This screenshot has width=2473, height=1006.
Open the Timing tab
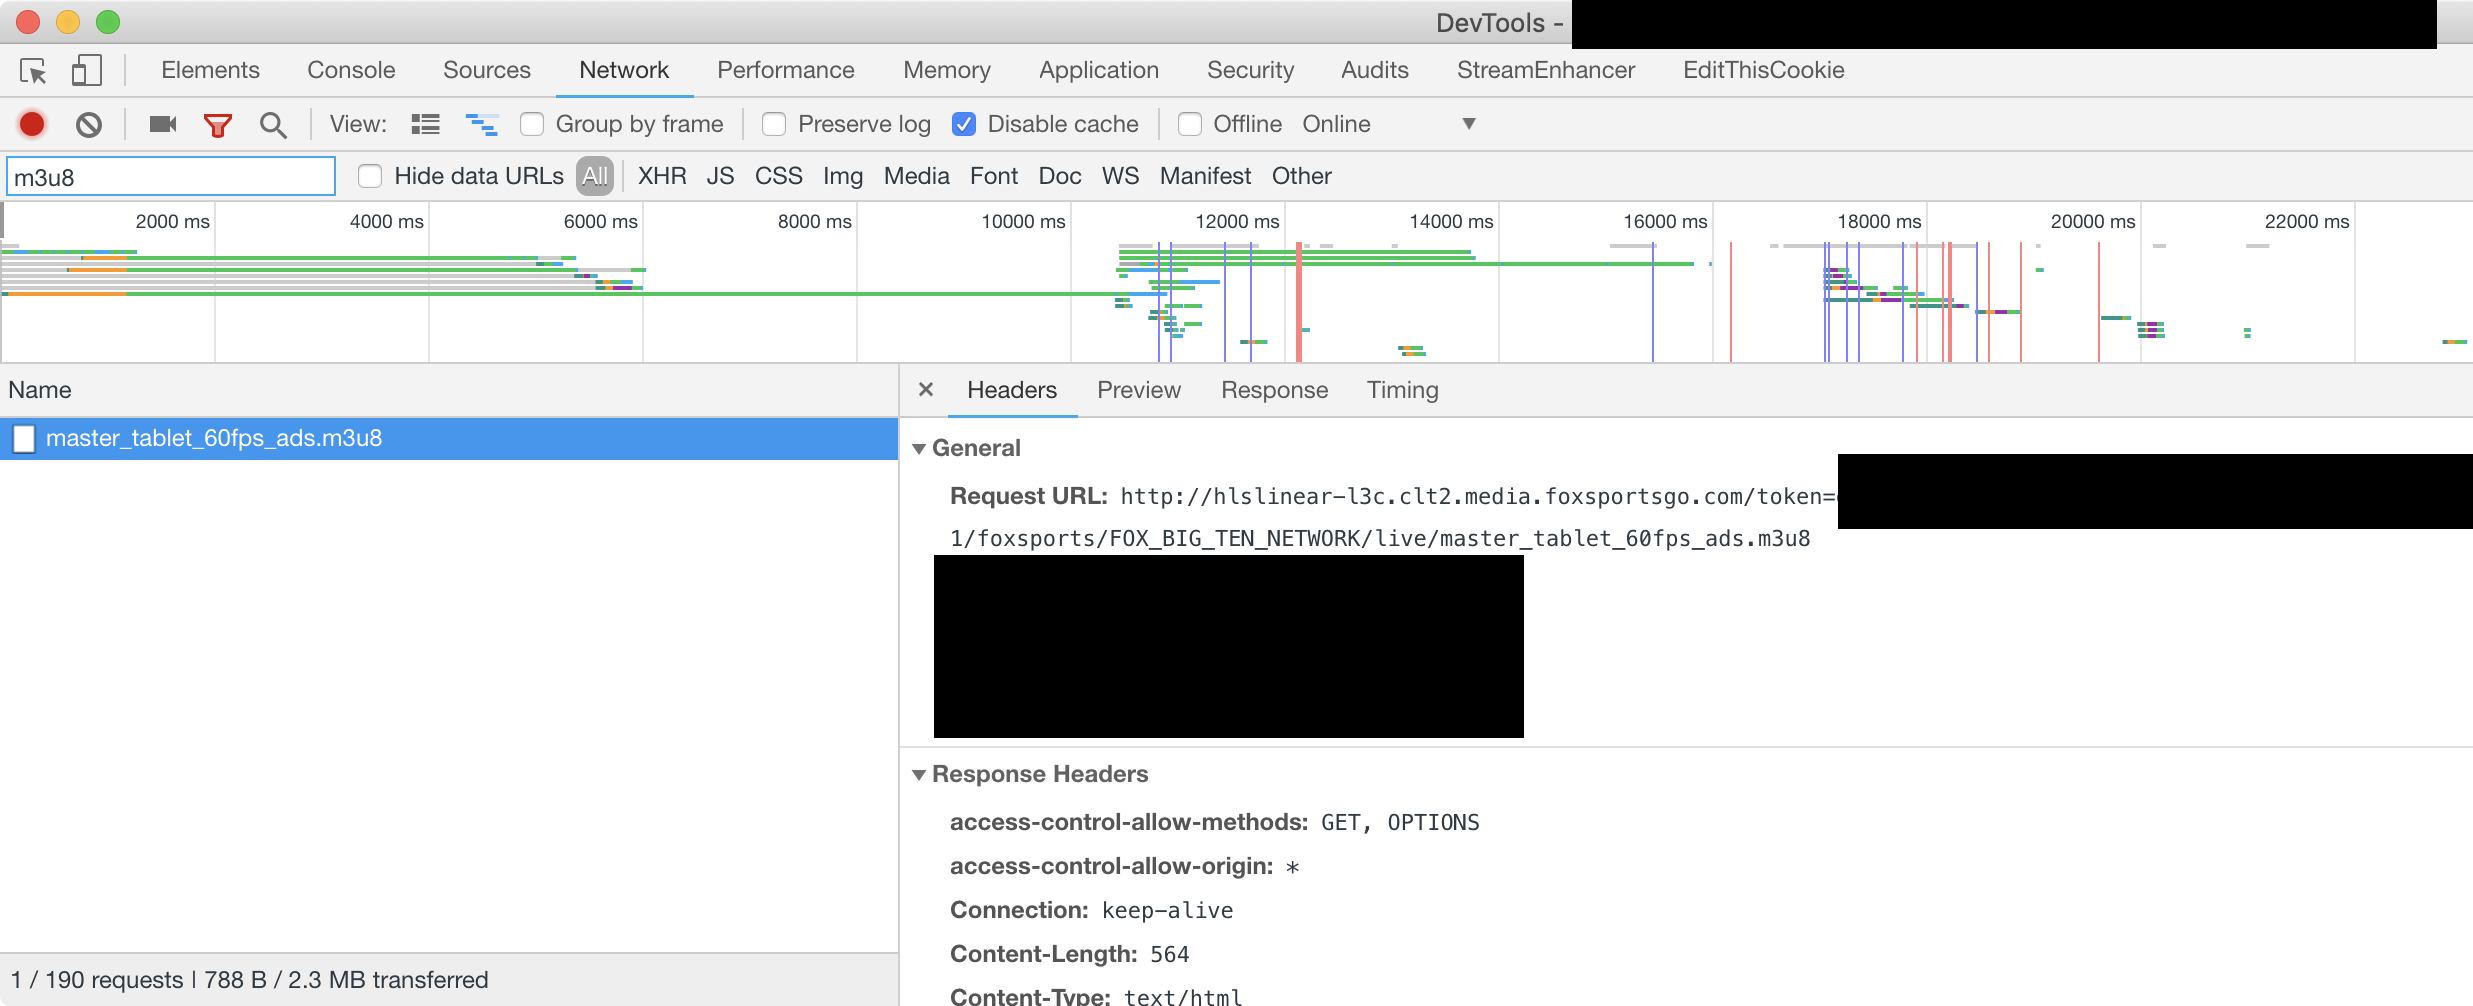(x=1402, y=390)
